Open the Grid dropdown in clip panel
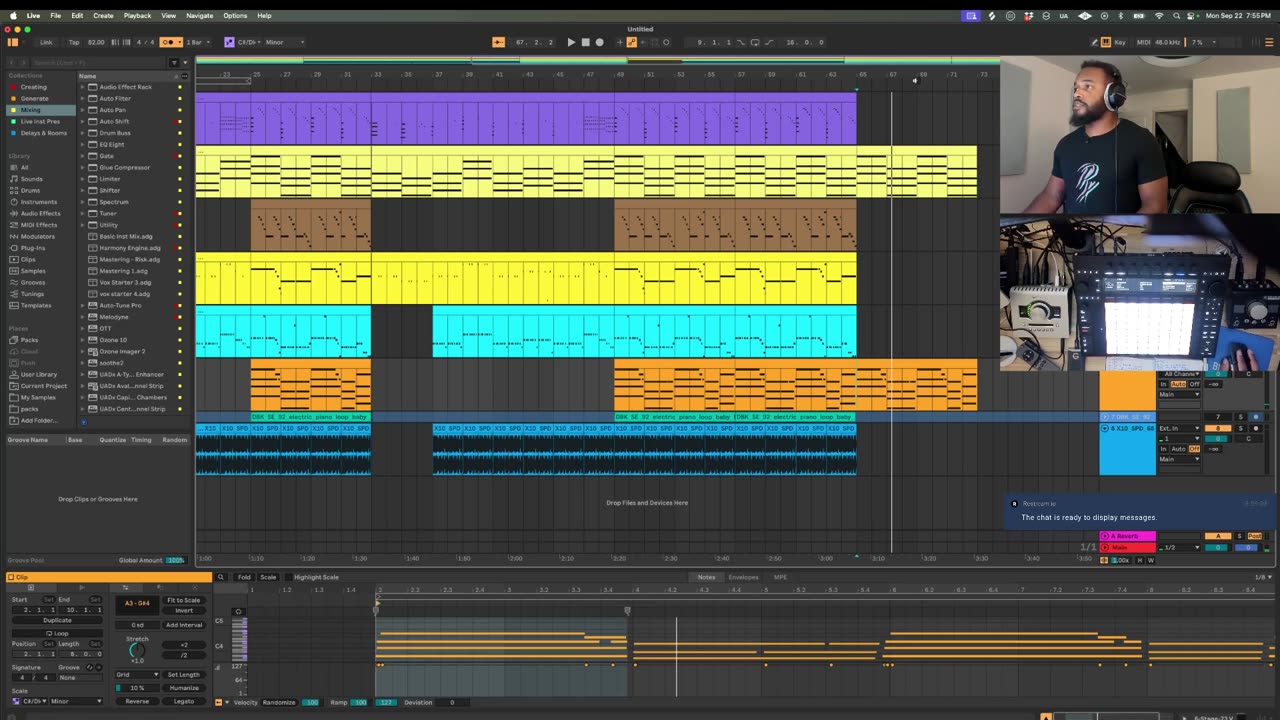This screenshot has height=720, width=1280. [x=136, y=674]
